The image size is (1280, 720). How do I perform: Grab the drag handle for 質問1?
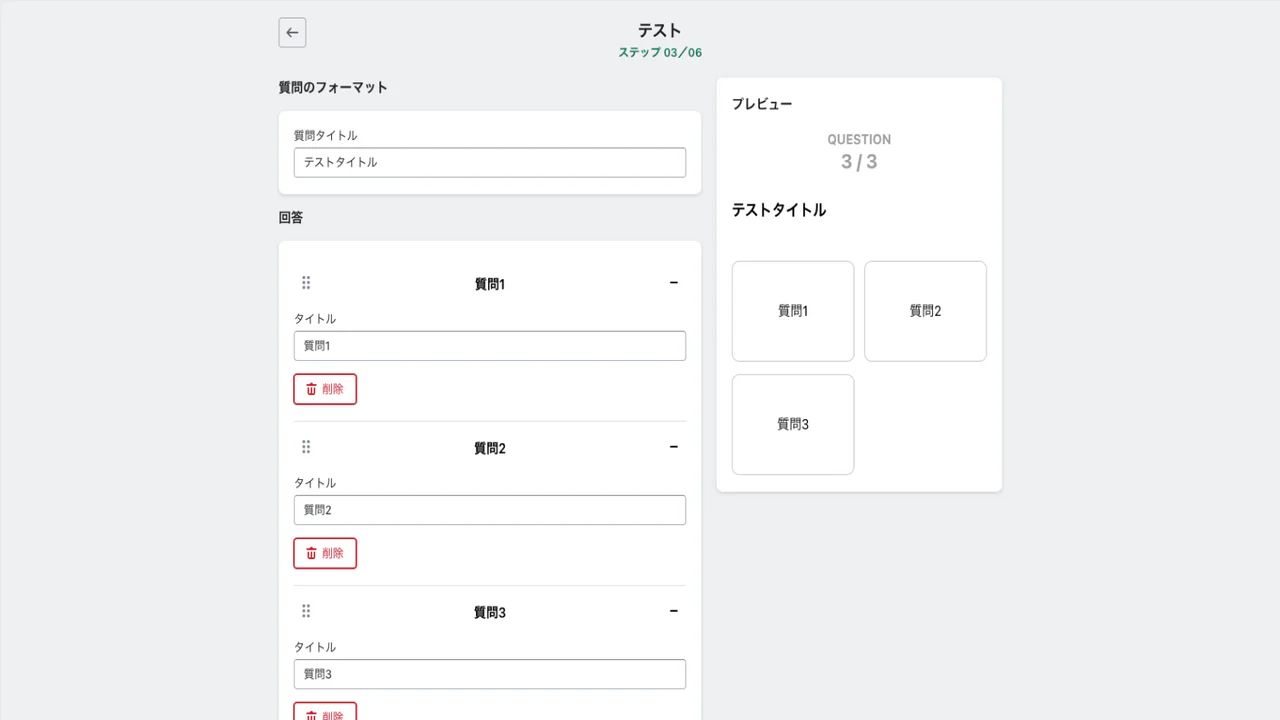(306, 283)
